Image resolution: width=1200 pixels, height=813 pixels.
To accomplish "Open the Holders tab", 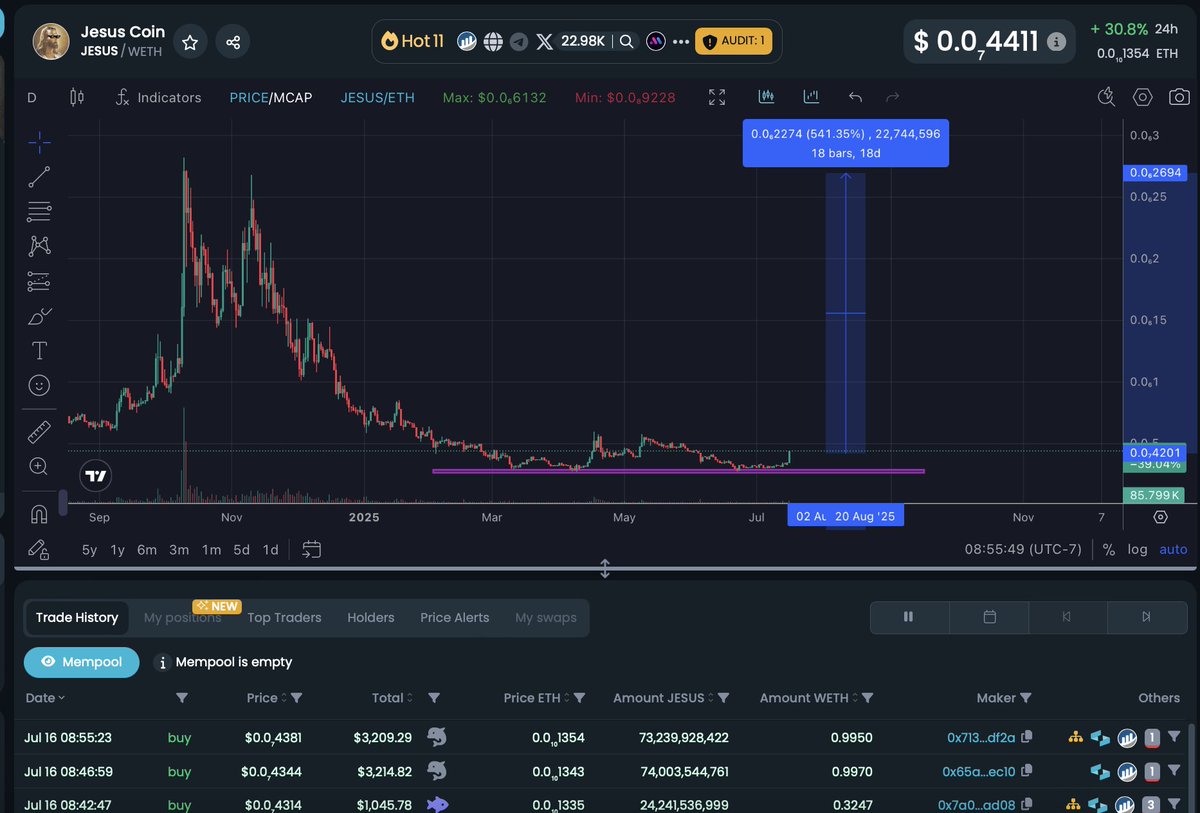I will [x=371, y=617].
